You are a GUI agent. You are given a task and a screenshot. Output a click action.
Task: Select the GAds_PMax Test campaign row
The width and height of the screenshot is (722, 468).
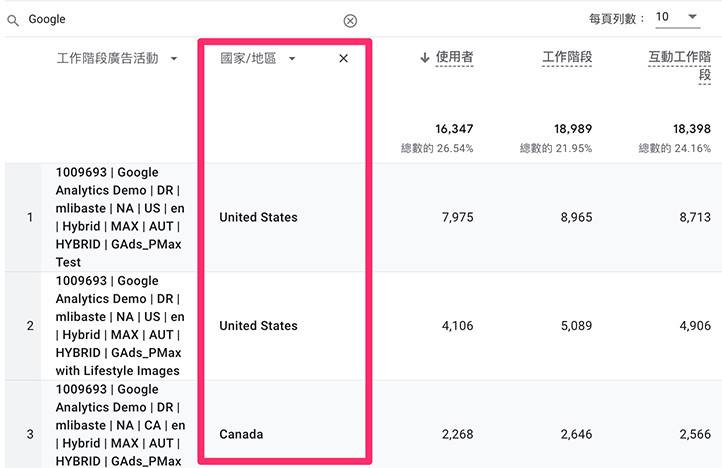[x=120, y=217]
